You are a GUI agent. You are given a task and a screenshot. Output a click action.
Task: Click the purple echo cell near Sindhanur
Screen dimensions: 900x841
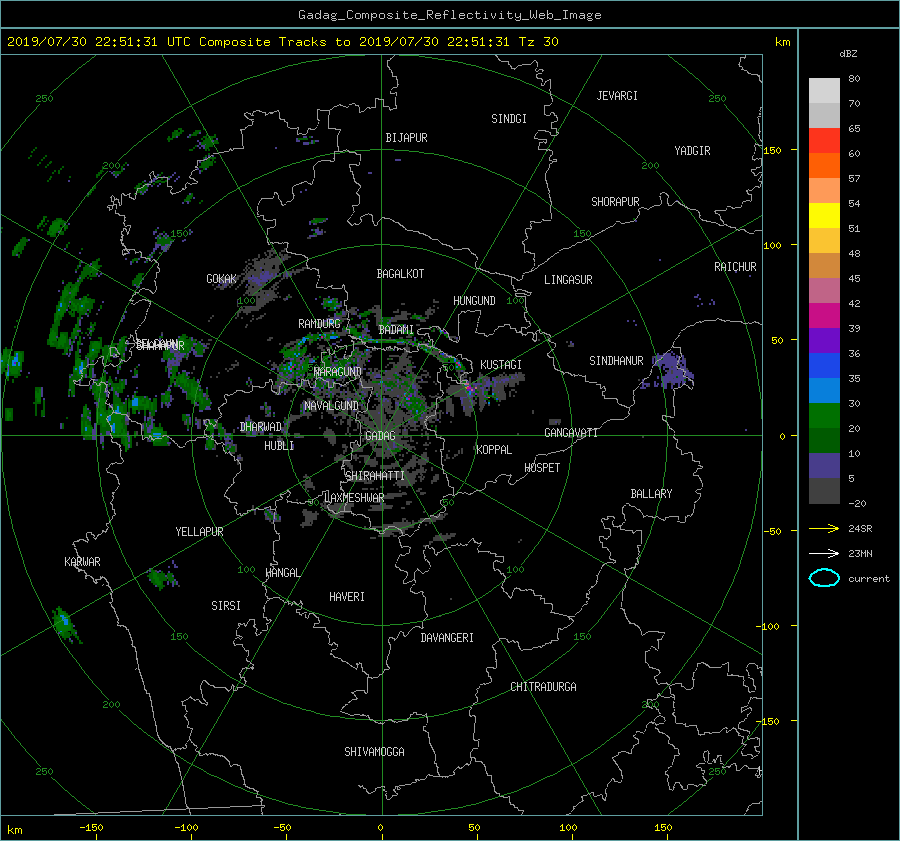672,370
